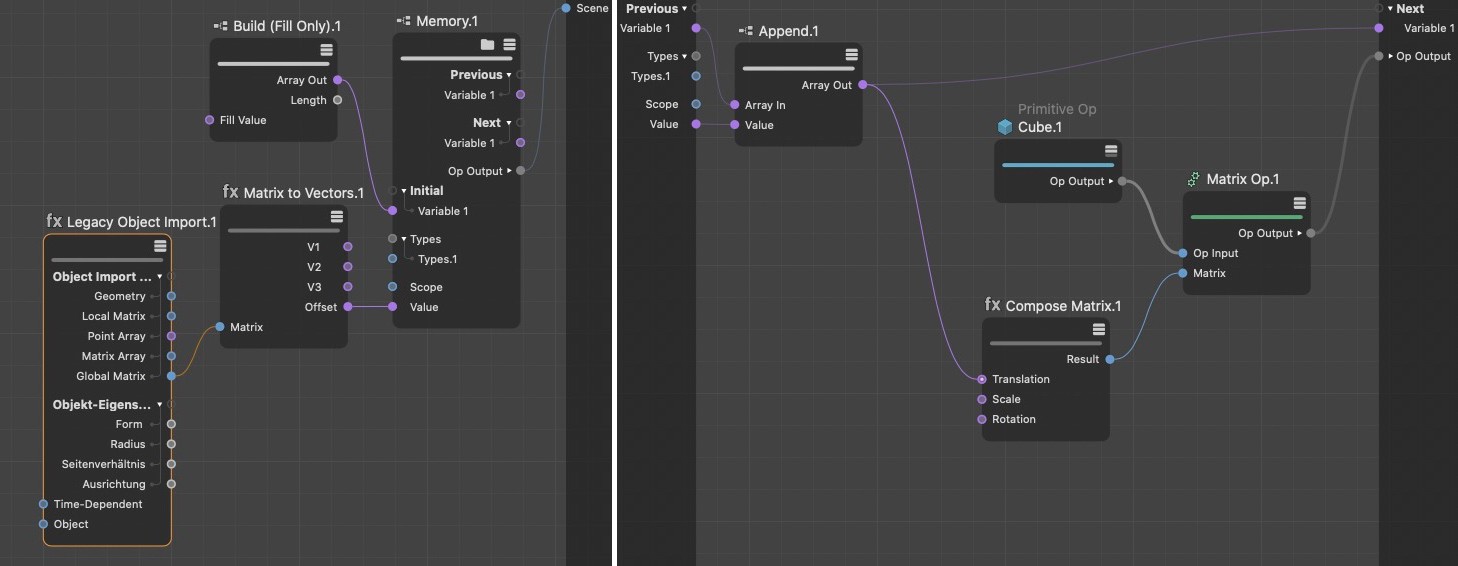This screenshot has width=1458, height=566.
Task: Select the Time-Dependent input port
Action: [x=43, y=504]
